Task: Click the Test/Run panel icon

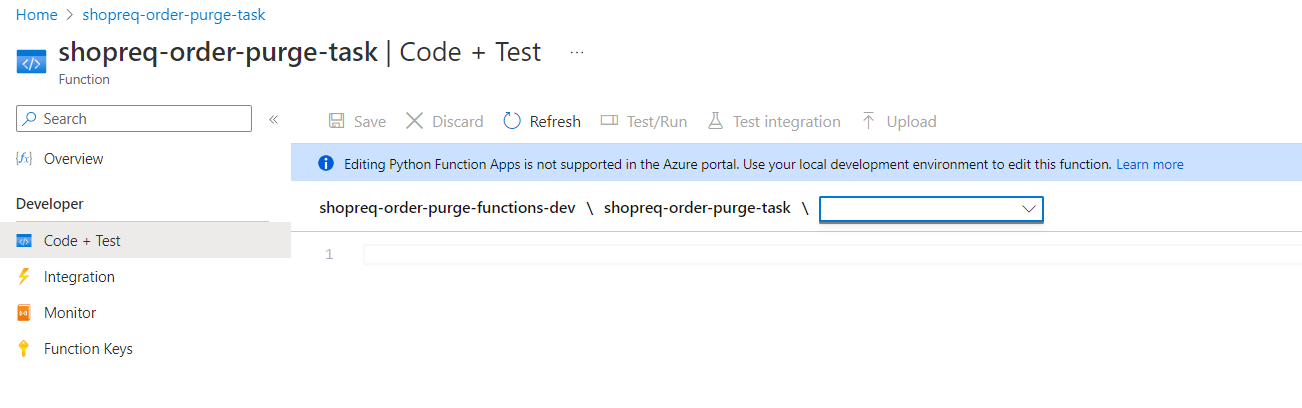Action: coord(609,121)
